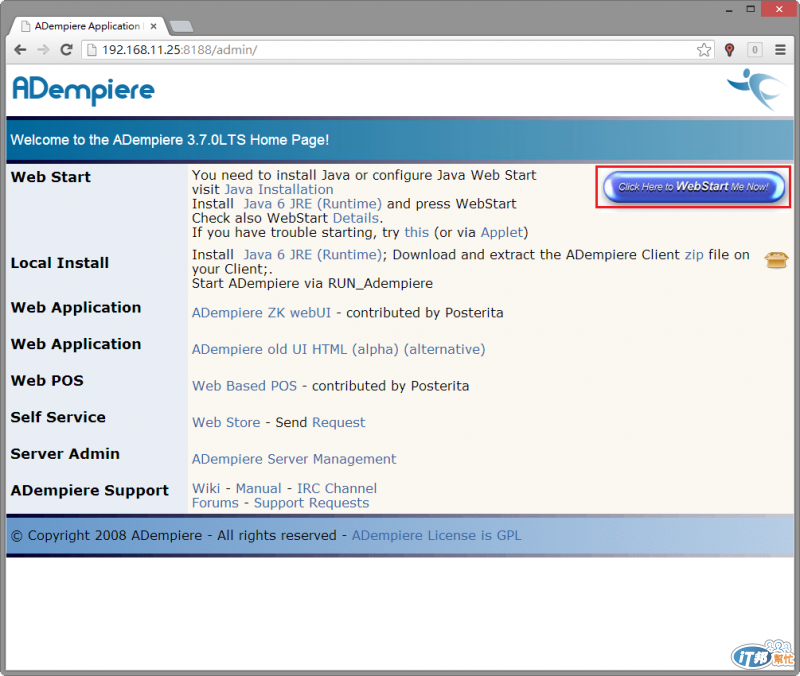Screen dimensions: 800x676
Task: Click the WebStart Me Now button
Action: pos(693,187)
